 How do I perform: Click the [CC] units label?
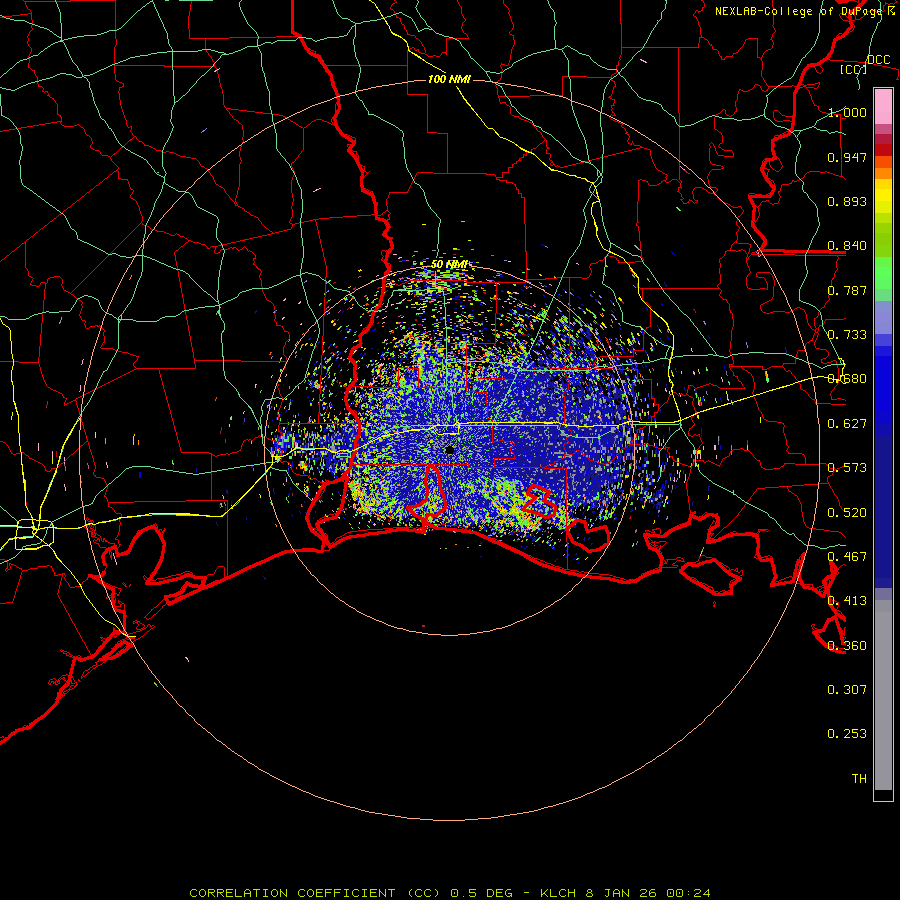[x=854, y=69]
